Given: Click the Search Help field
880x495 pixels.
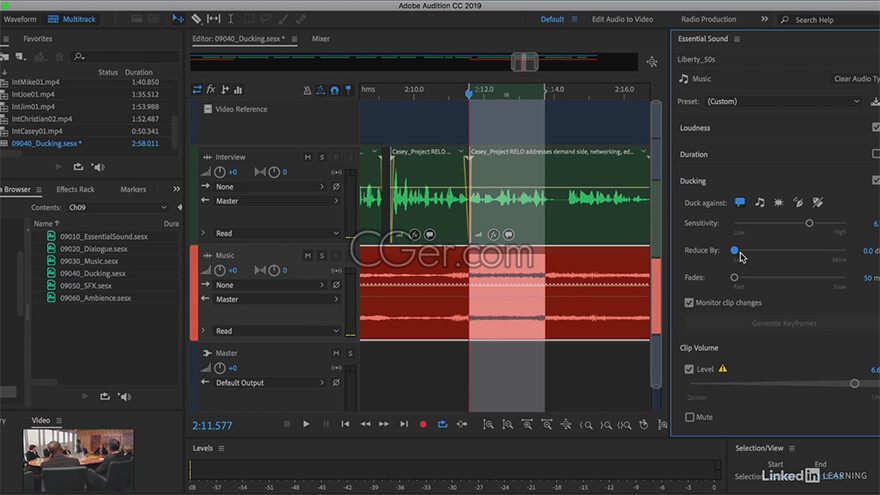Looking at the screenshot, I should click(x=831, y=20).
